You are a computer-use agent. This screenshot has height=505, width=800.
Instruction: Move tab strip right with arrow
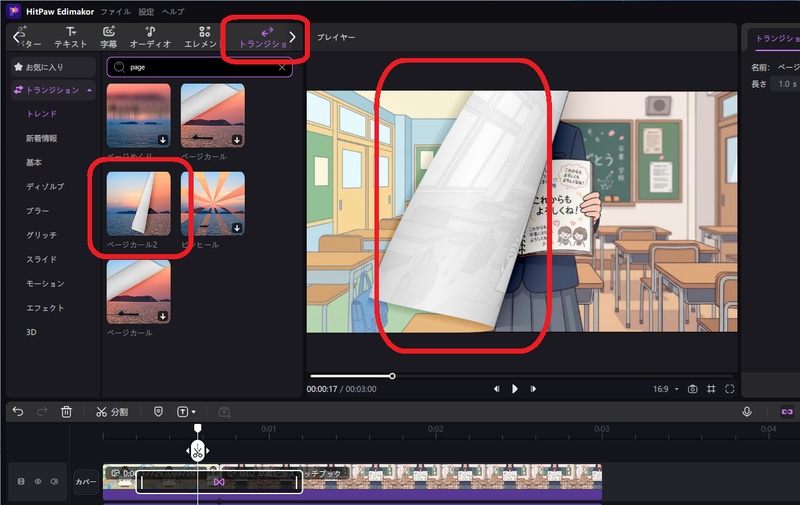point(292,37)
